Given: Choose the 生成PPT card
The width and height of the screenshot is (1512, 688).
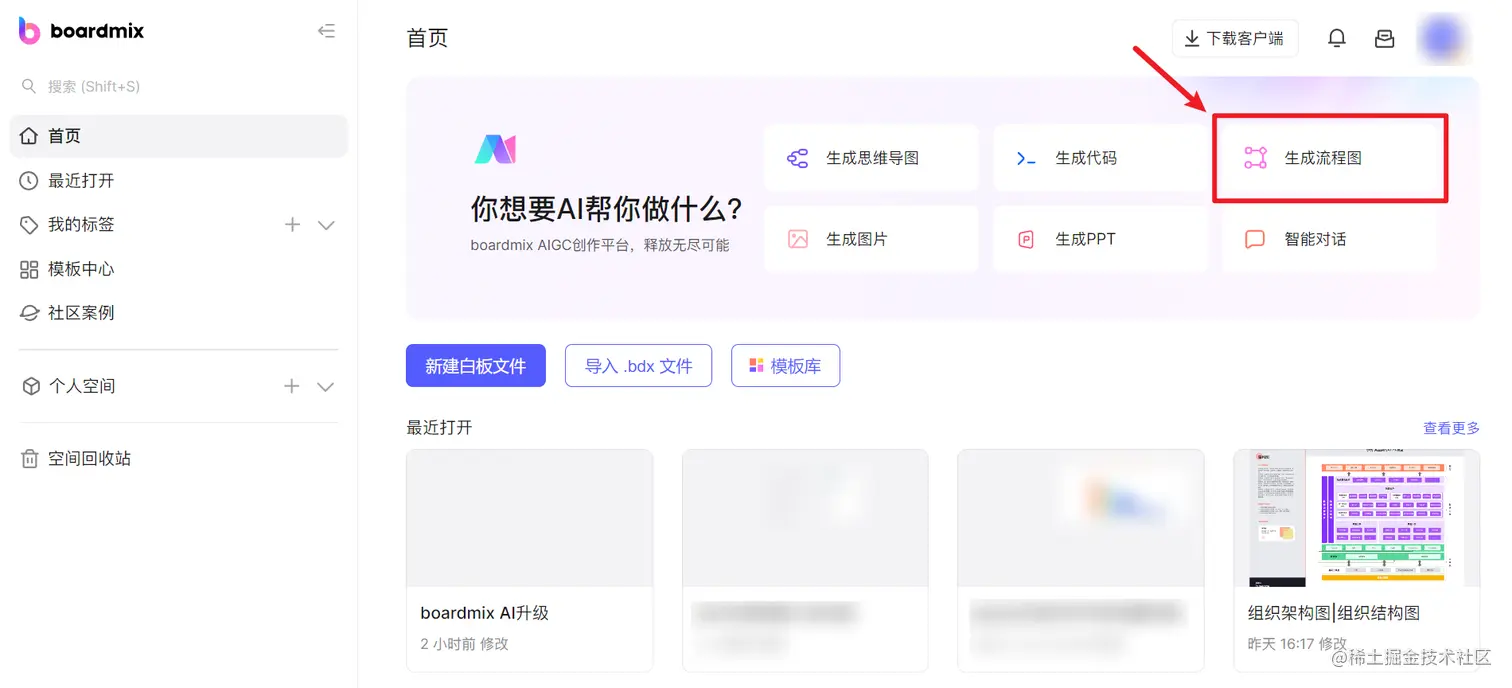Looking at the screenshot, I should point(1100,239).
